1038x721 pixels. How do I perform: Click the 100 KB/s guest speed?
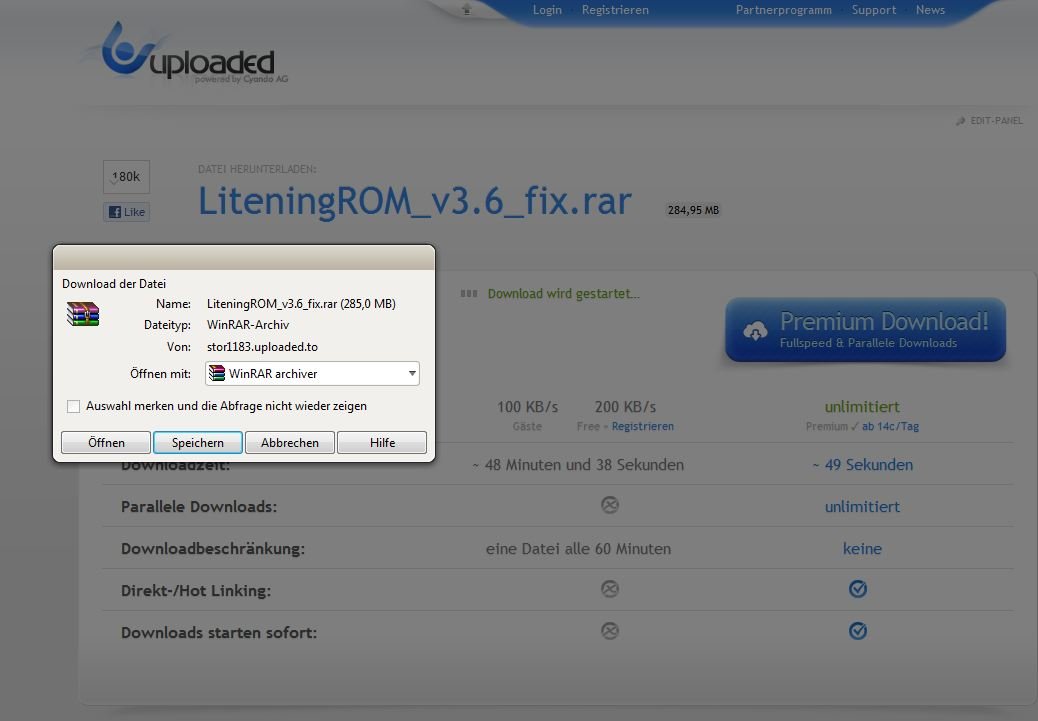tap(528, 407)
